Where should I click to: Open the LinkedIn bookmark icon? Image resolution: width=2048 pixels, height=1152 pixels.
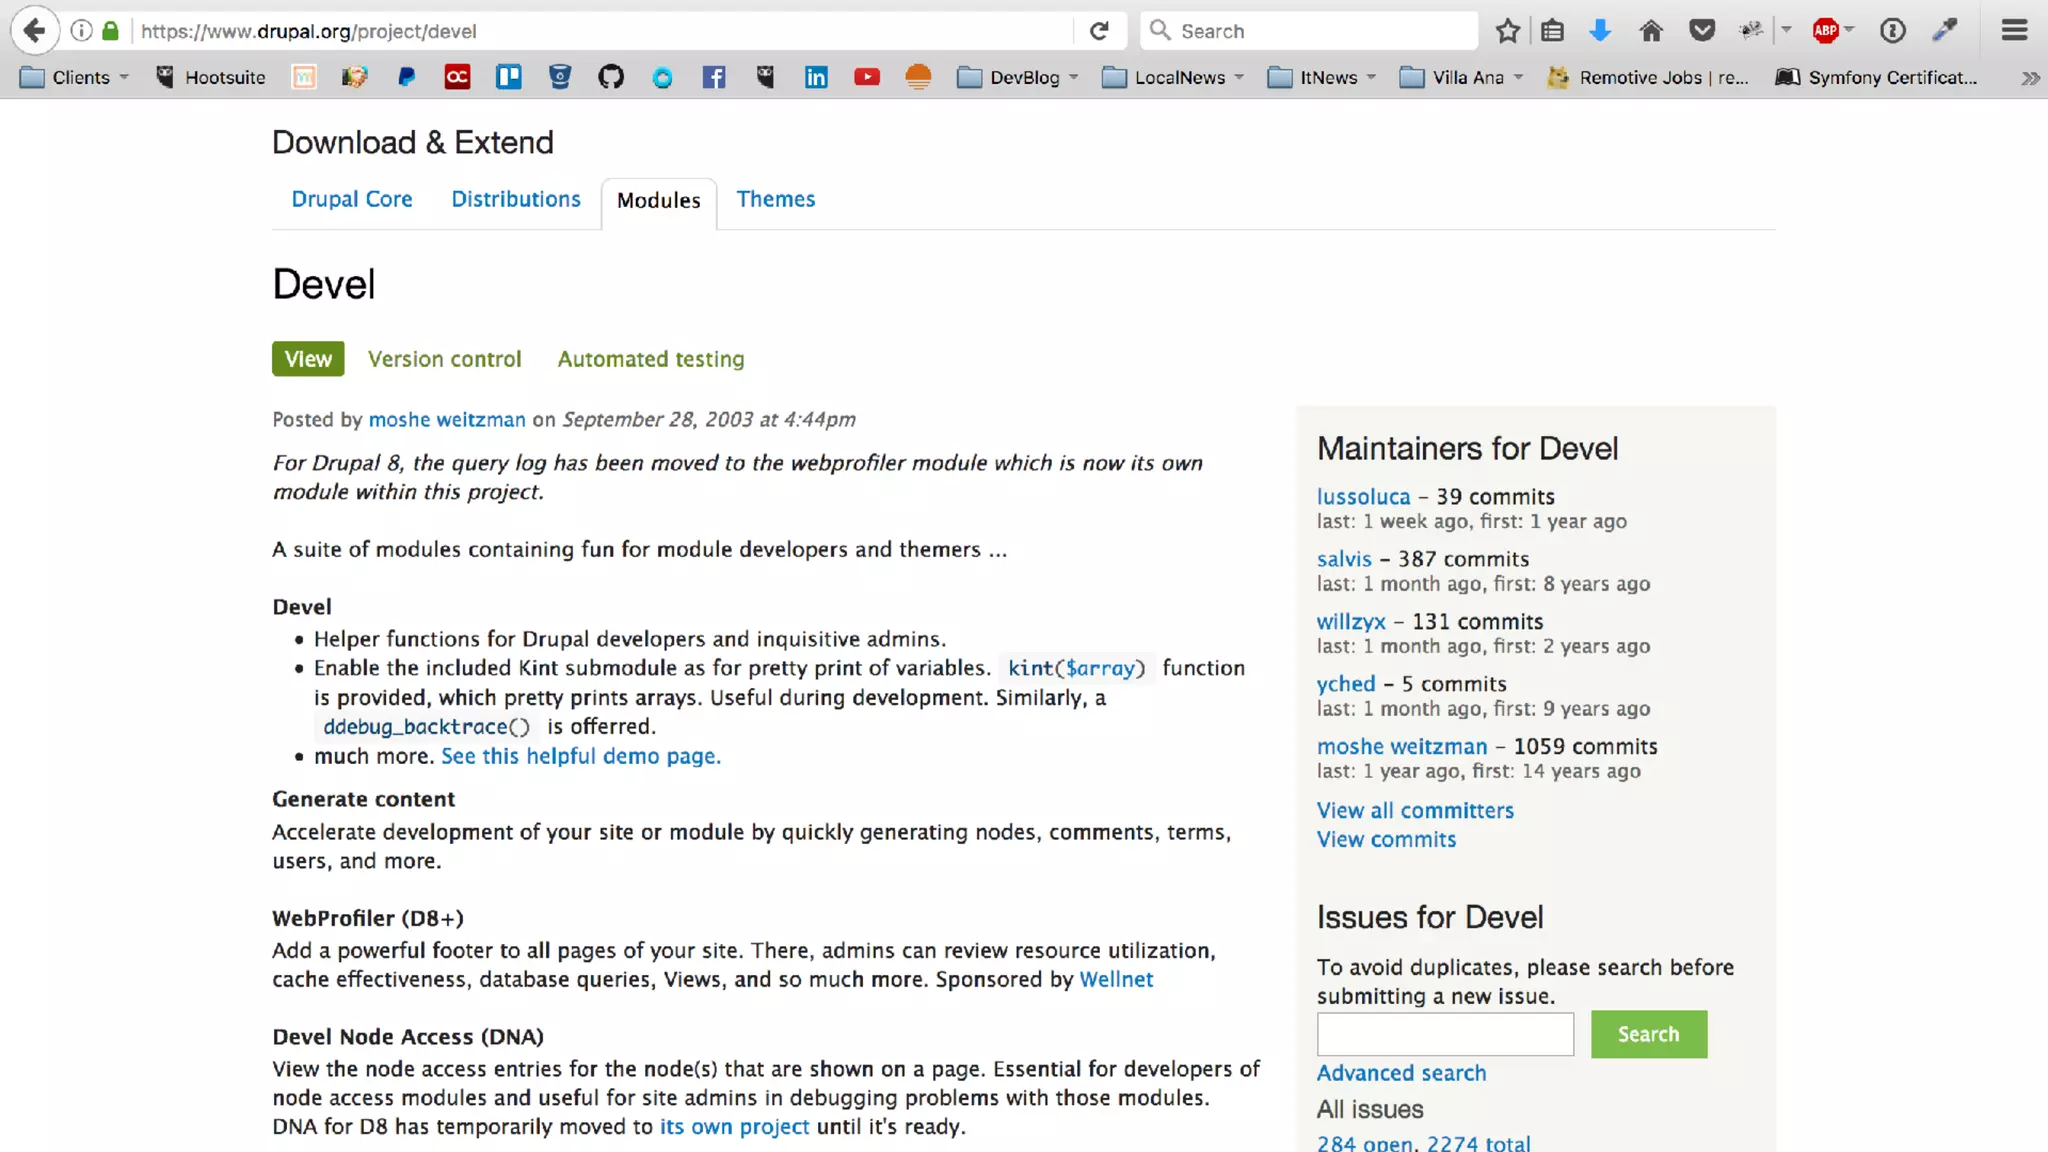[816, 77]
